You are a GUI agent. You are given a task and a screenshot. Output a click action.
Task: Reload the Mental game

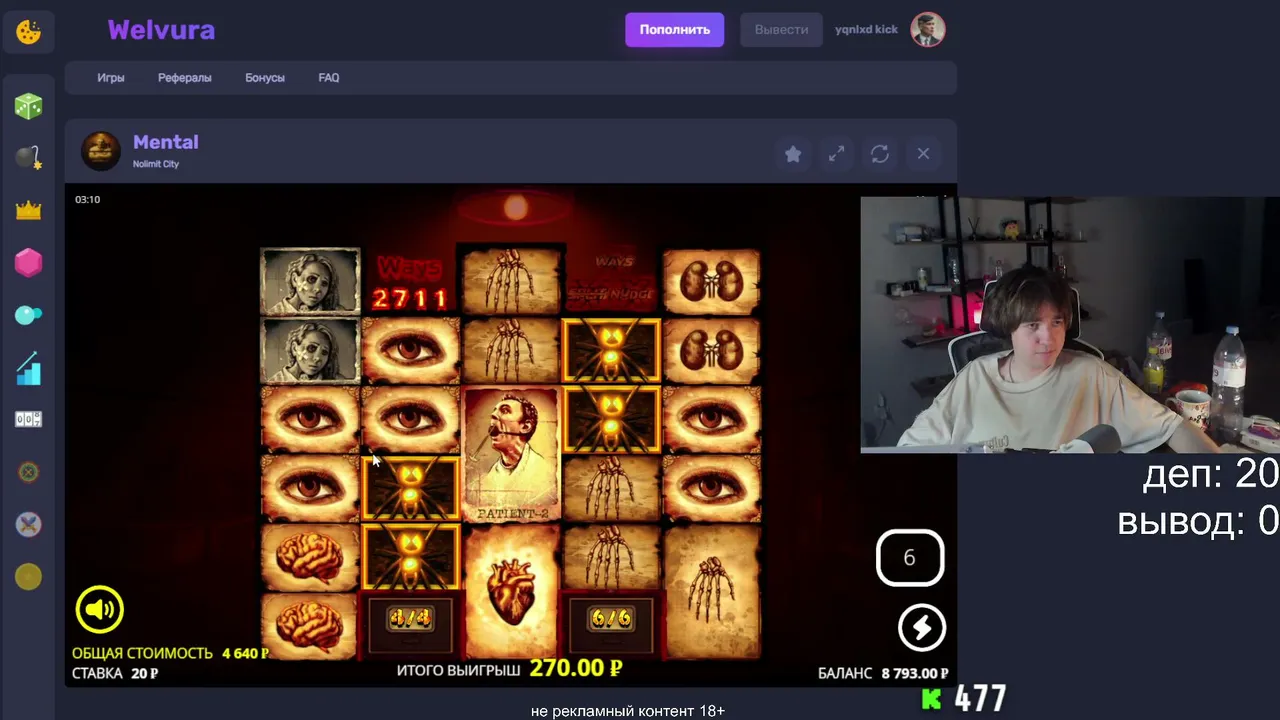pyautogui.click(x=880, y=154)
